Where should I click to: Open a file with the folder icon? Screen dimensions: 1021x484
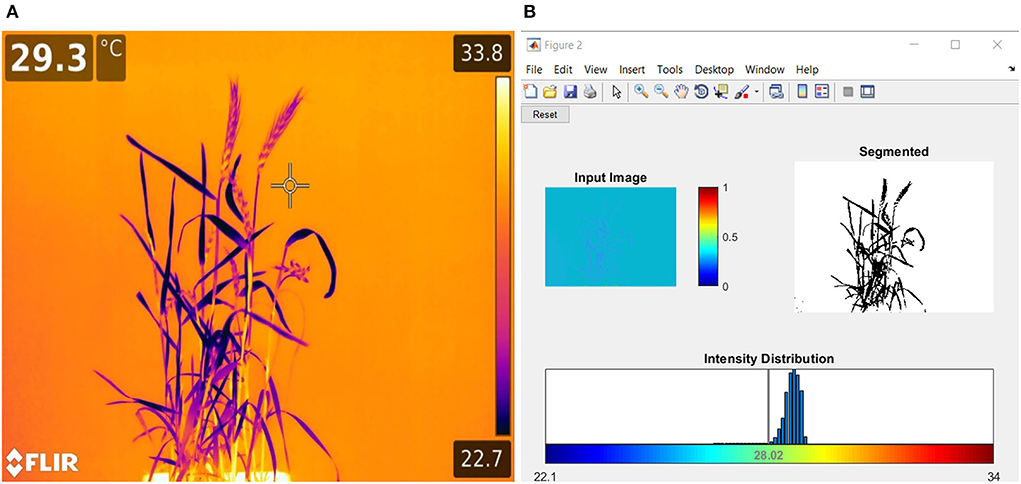pos(550,92)
